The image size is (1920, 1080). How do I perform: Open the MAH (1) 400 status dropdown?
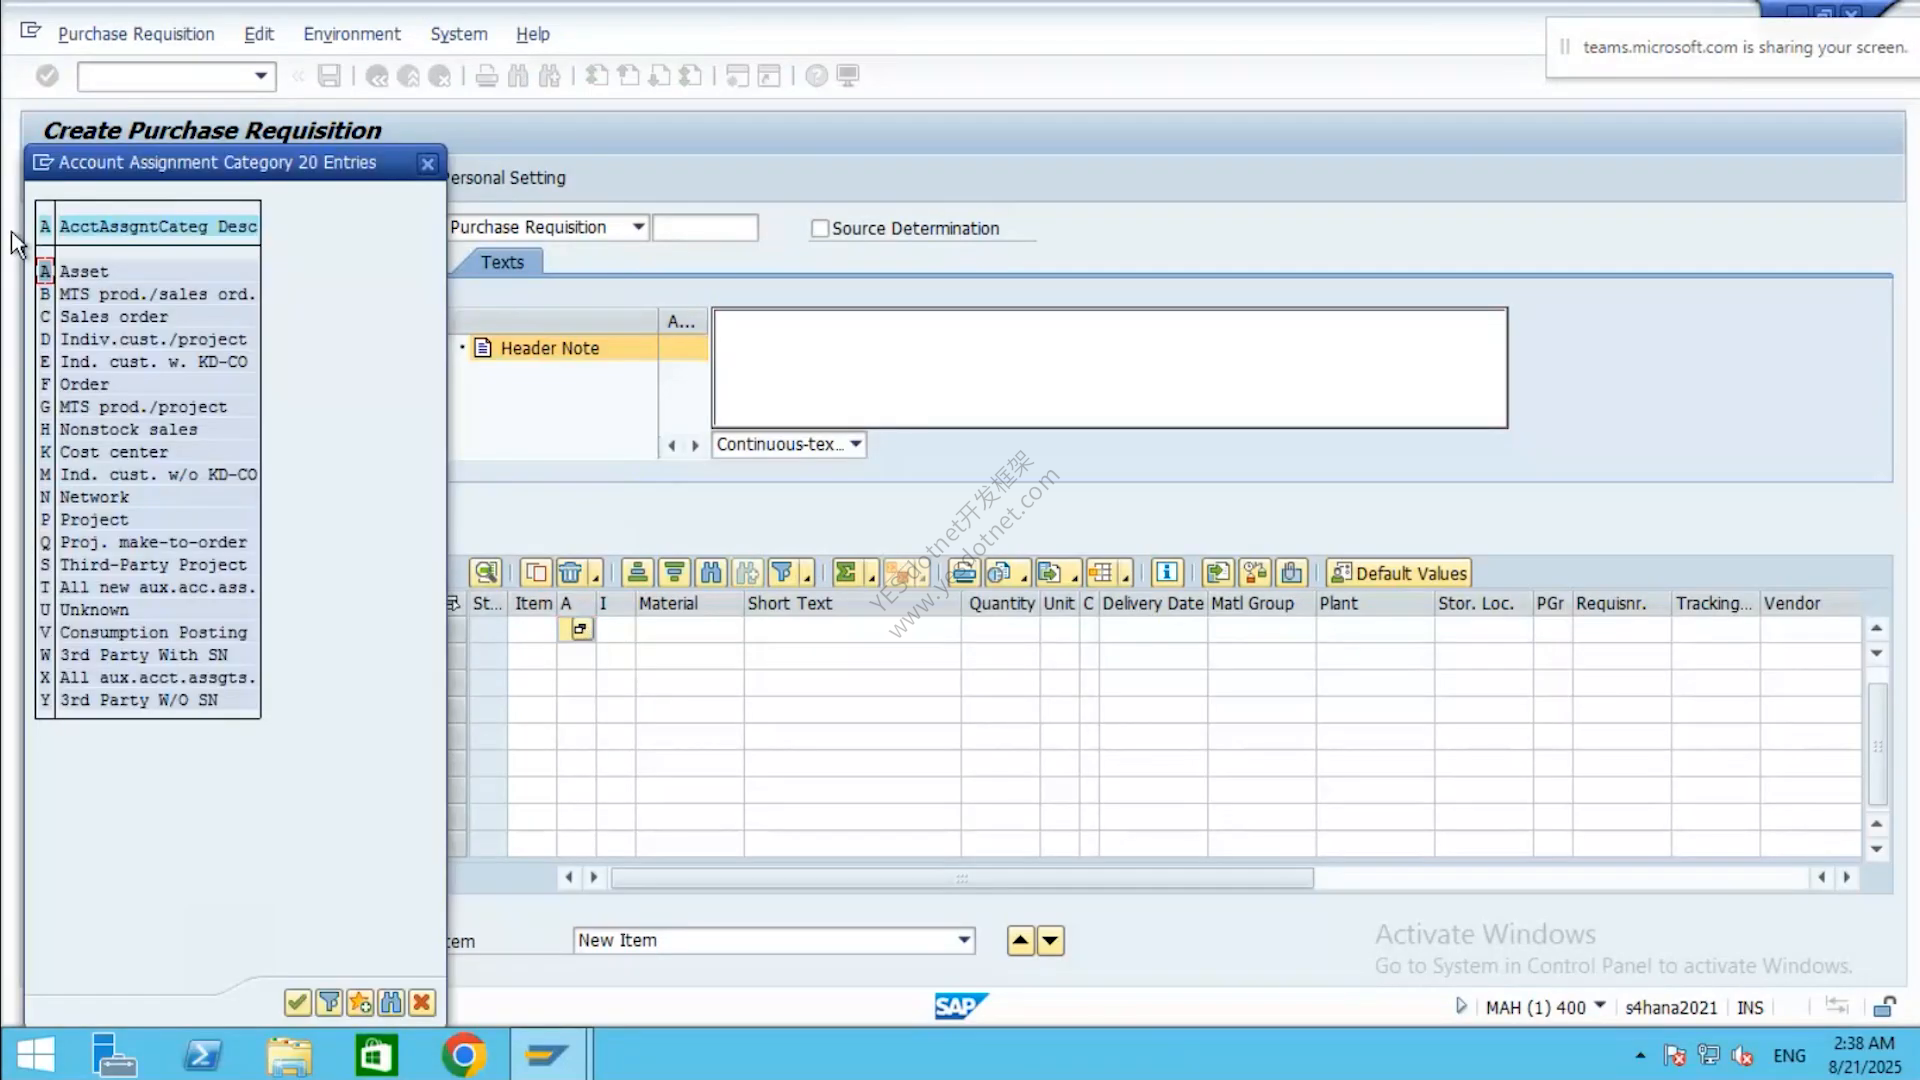1600,1006
